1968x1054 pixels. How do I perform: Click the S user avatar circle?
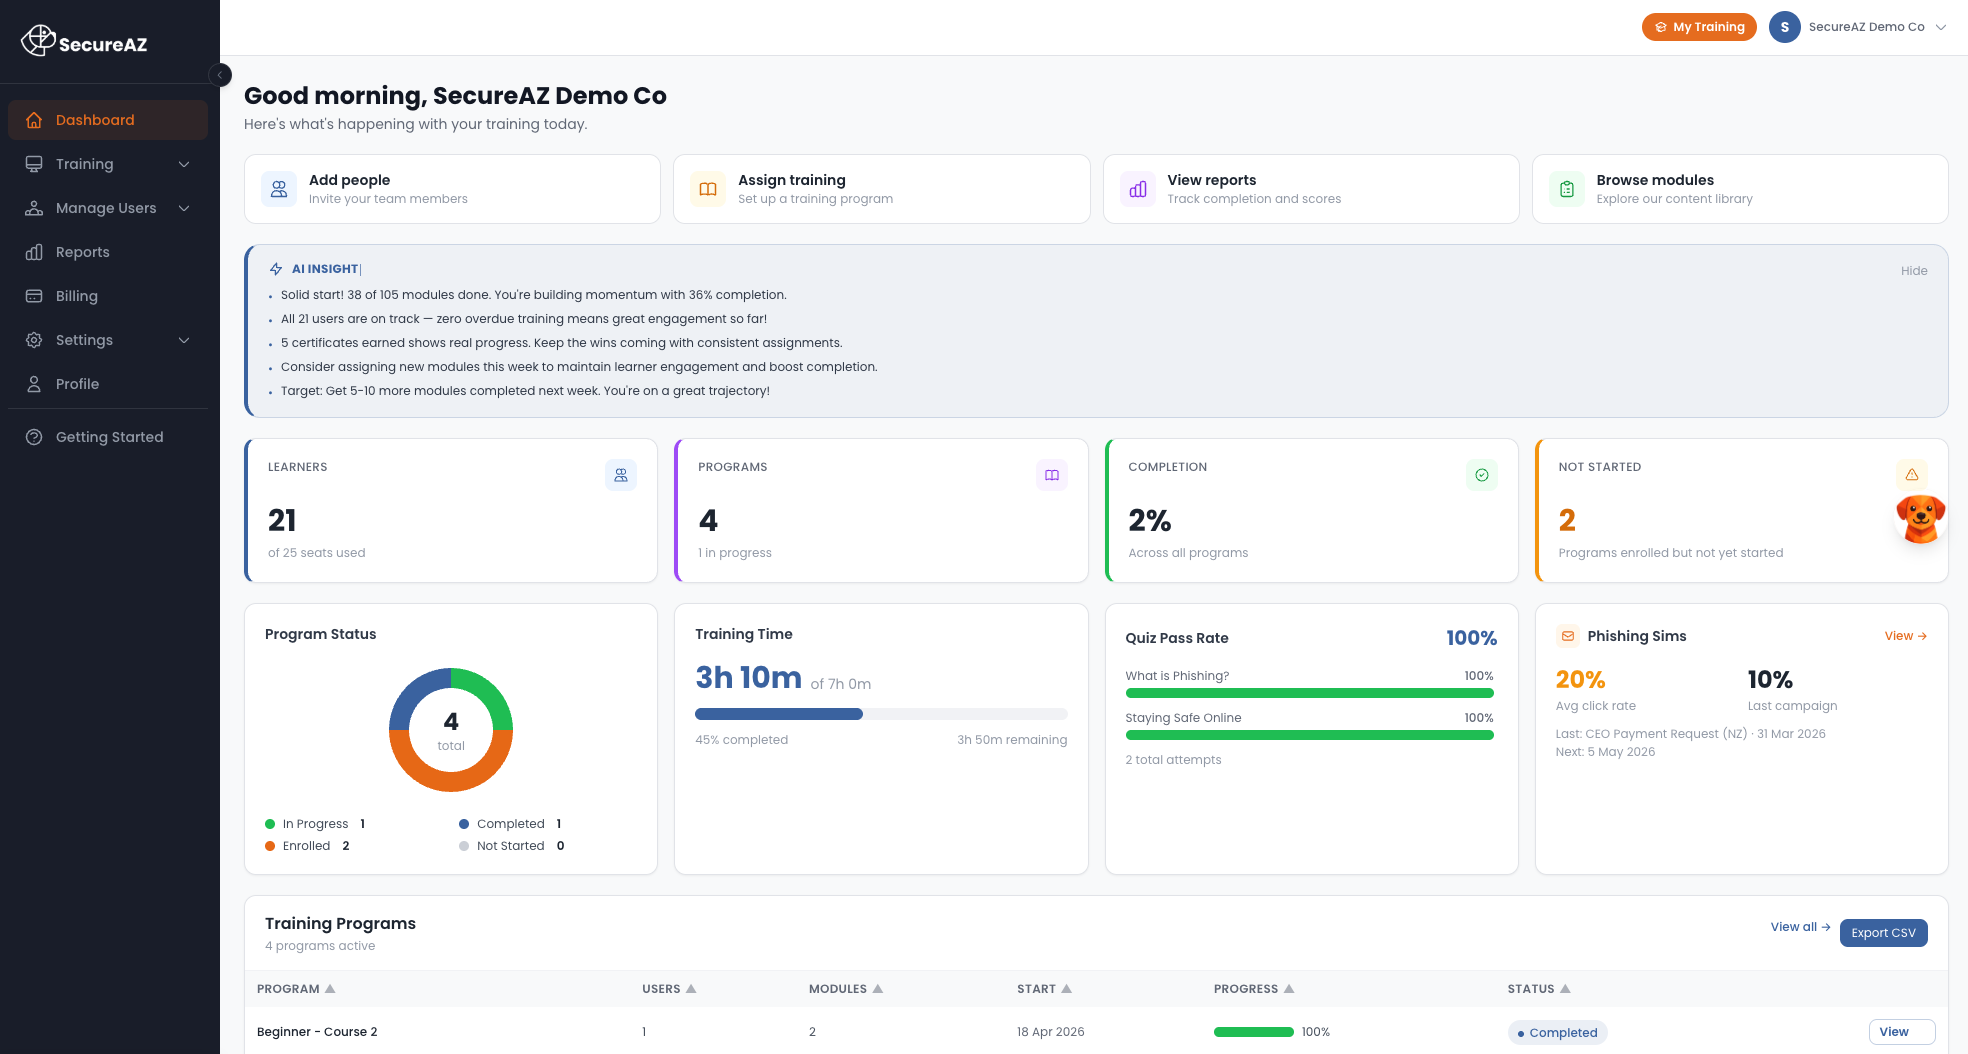tap(1785, 27)
